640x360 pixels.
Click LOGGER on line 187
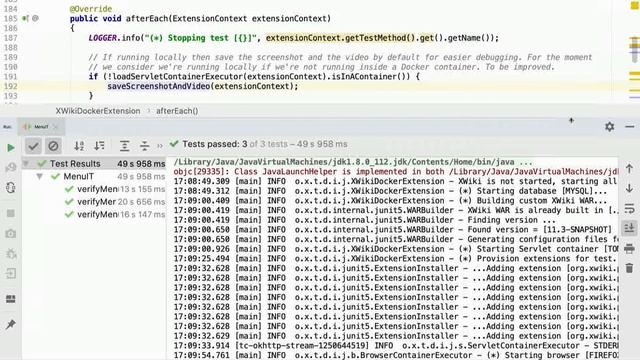(x=102, y=38)
